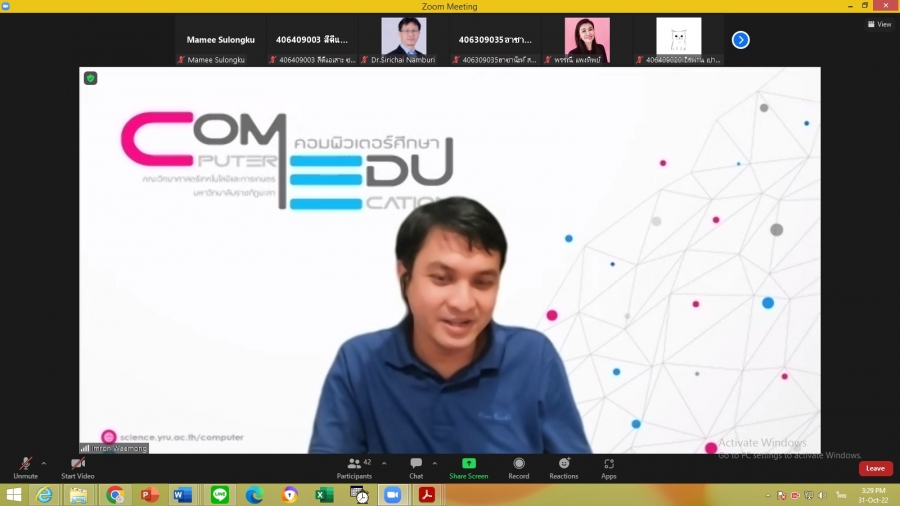This screenshot has height=506, width=900.
Task: Click the green encryption shield icon
Action: [x=91, y=78]
